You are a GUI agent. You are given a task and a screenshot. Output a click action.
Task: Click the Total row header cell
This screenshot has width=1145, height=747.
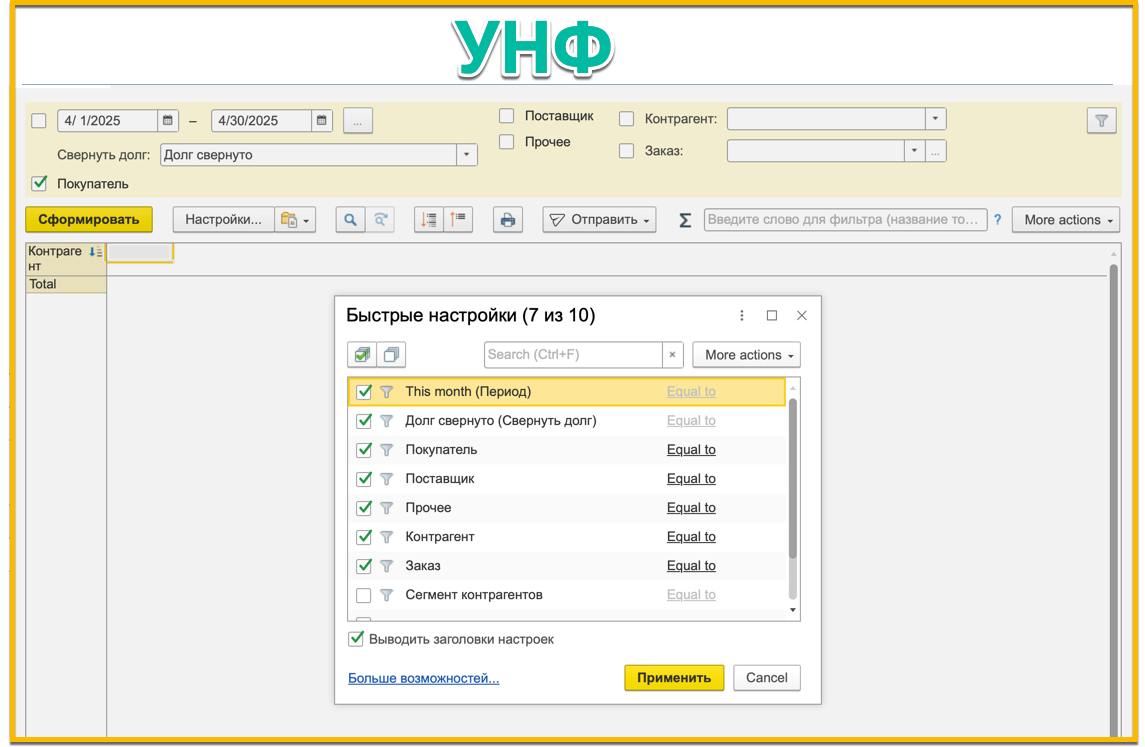click(x=66, y=285)
